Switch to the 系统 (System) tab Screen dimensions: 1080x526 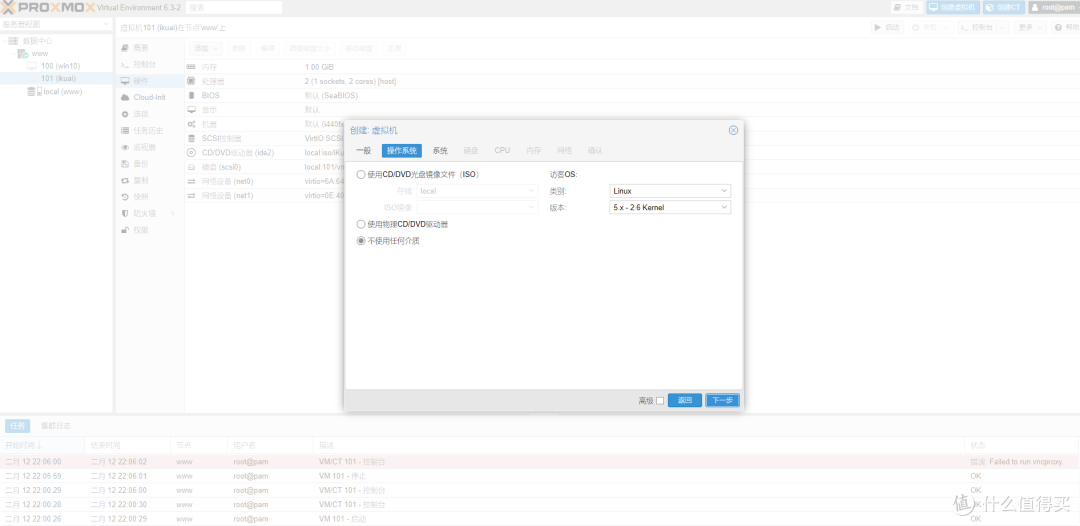point(440,151)
